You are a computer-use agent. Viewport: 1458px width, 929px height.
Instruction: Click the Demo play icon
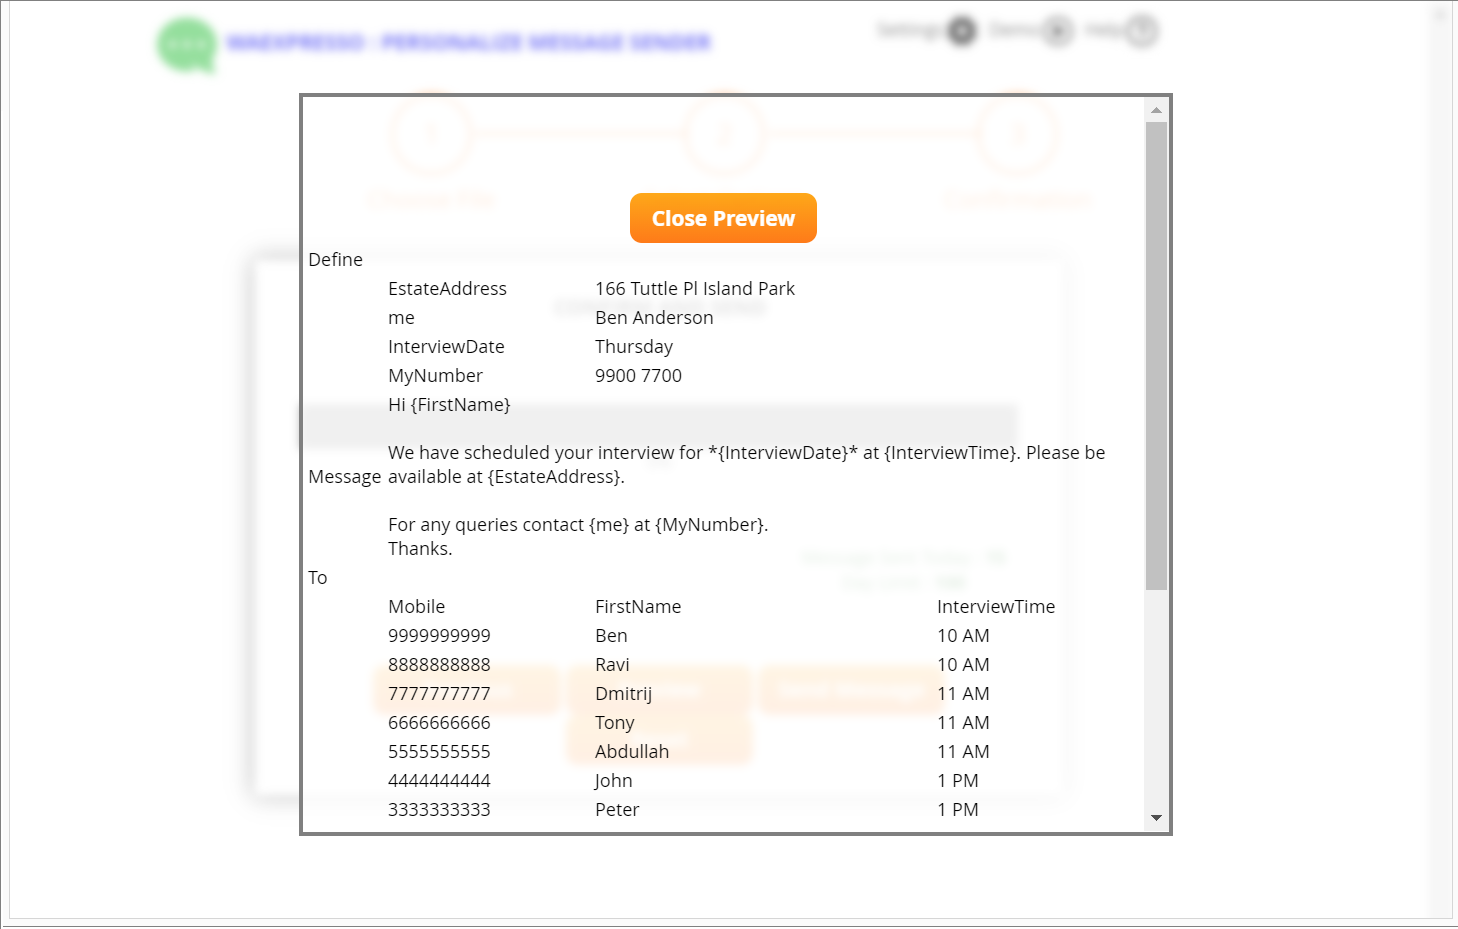coord(1057,31)
